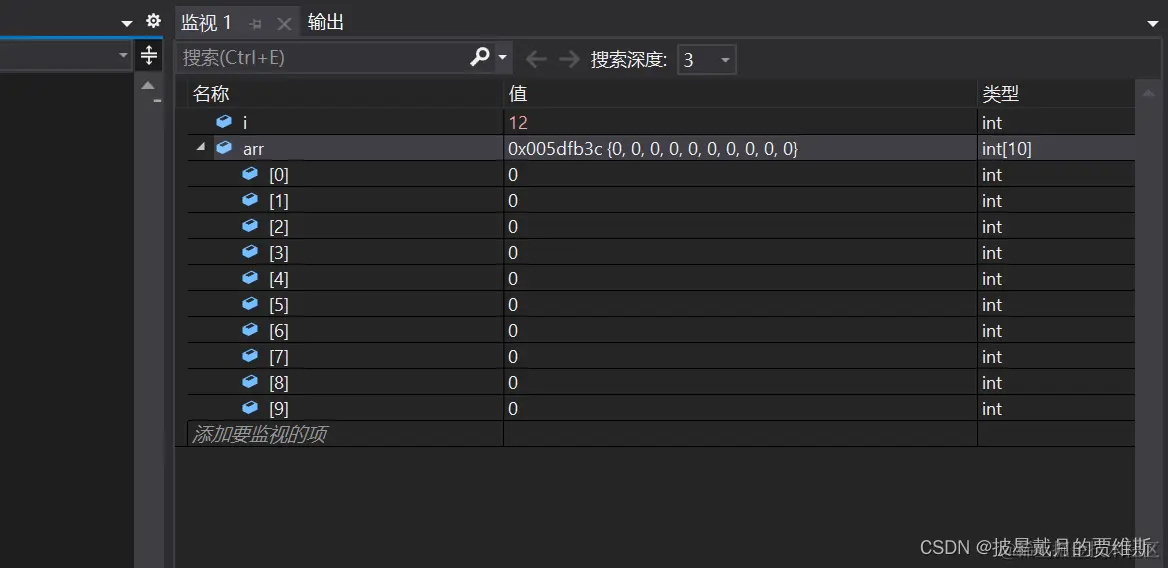
Task: Click the cube icon of element [6]
Action: coord(250,330)
